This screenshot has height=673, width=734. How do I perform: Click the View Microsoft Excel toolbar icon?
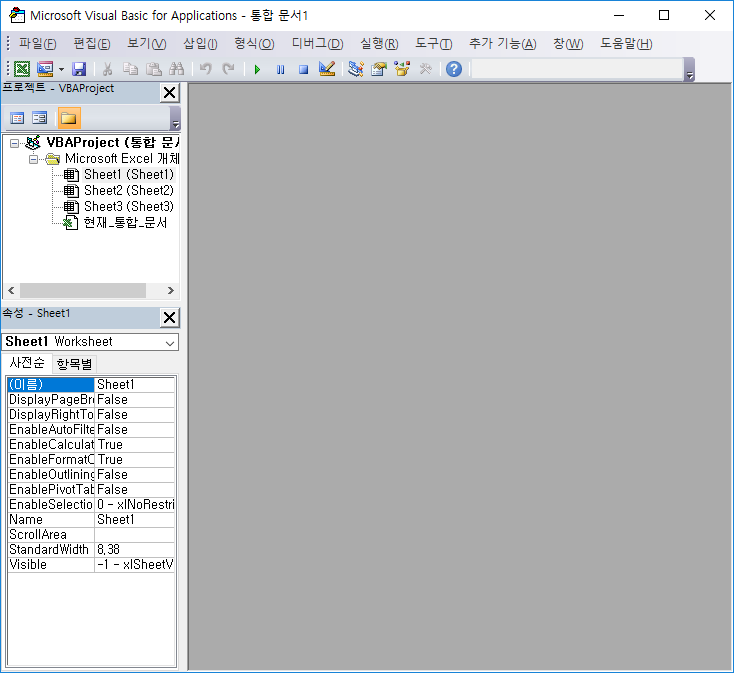[x=22, y=69]
